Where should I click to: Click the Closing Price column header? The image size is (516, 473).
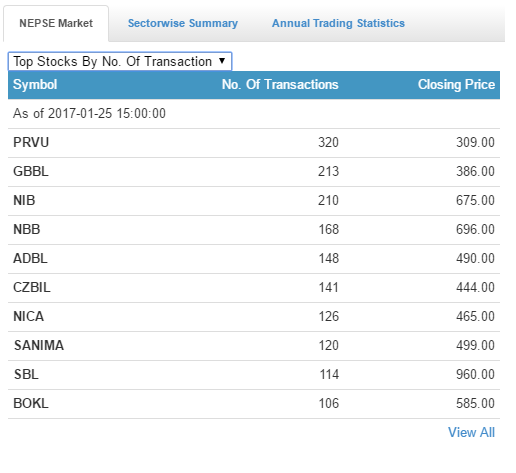[456, 85]
